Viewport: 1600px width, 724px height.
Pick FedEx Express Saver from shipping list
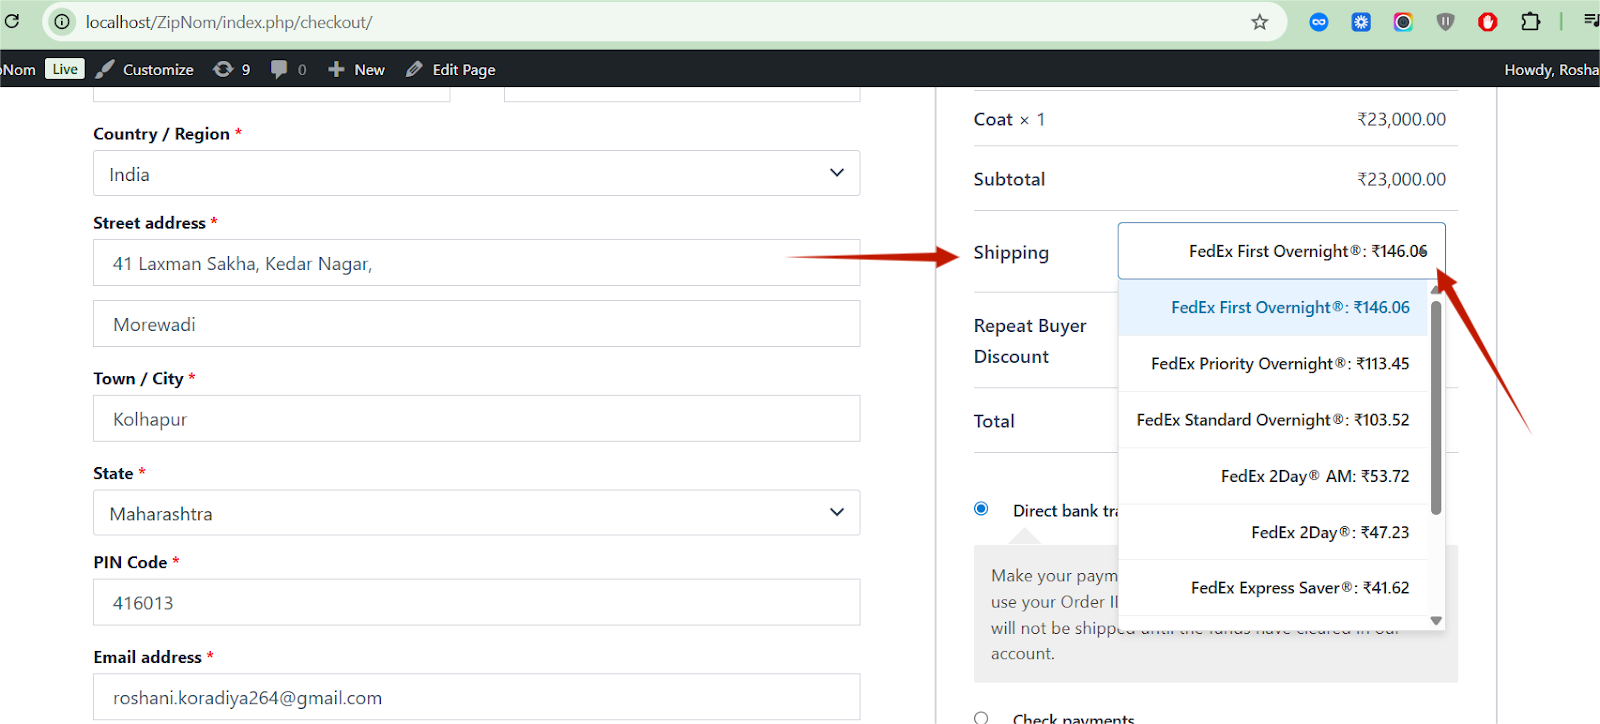point(1299,588)
